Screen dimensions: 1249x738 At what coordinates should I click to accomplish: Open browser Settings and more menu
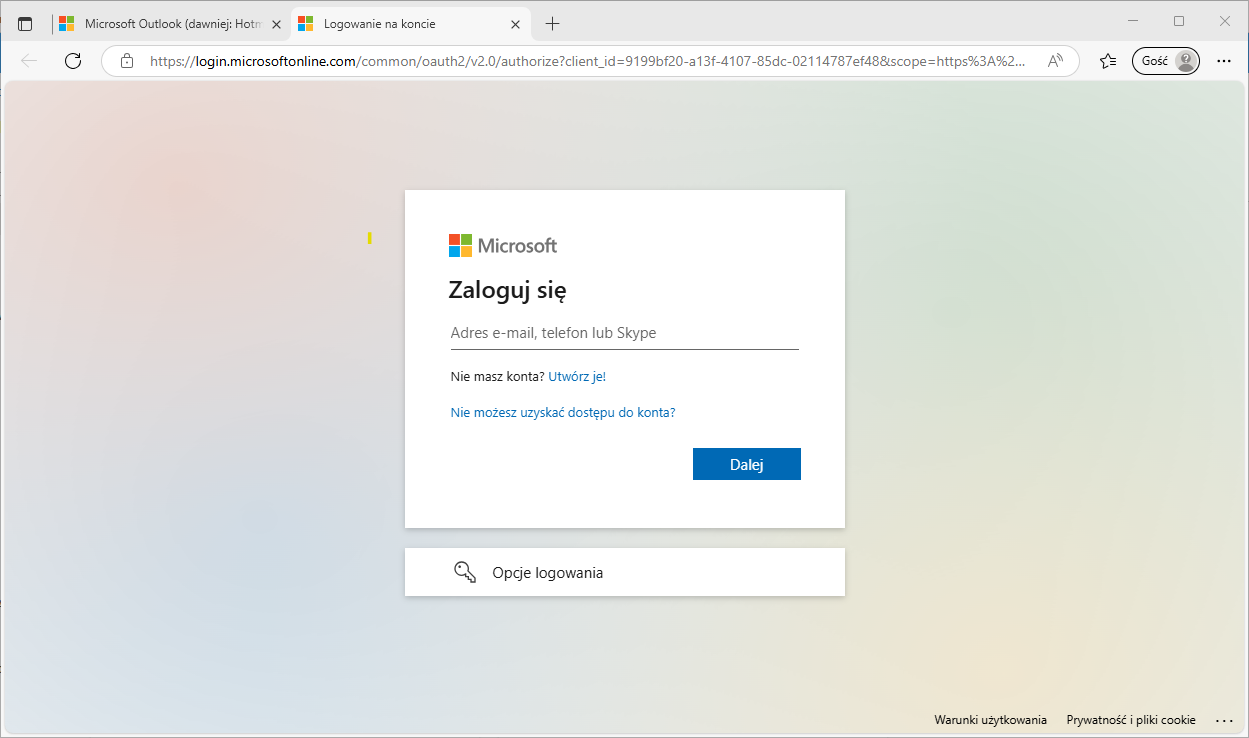[1225, 61]
